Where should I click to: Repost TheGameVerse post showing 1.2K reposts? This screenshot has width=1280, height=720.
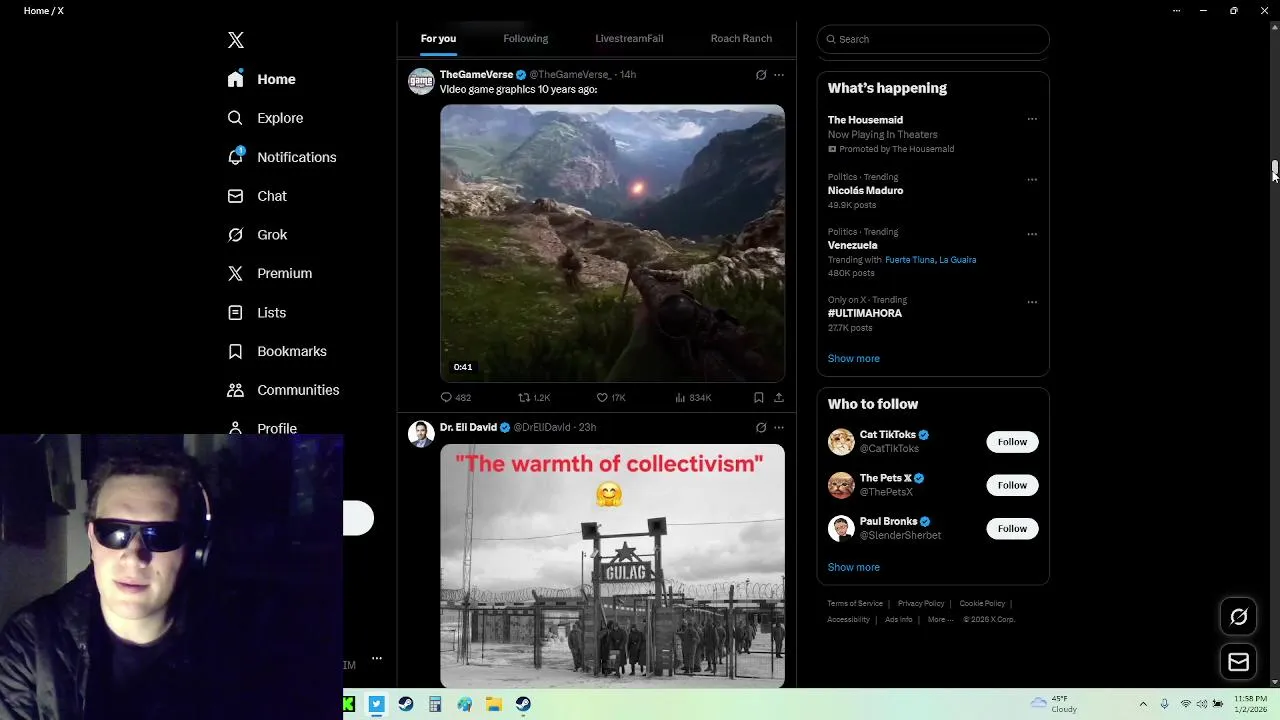point(534,397)
